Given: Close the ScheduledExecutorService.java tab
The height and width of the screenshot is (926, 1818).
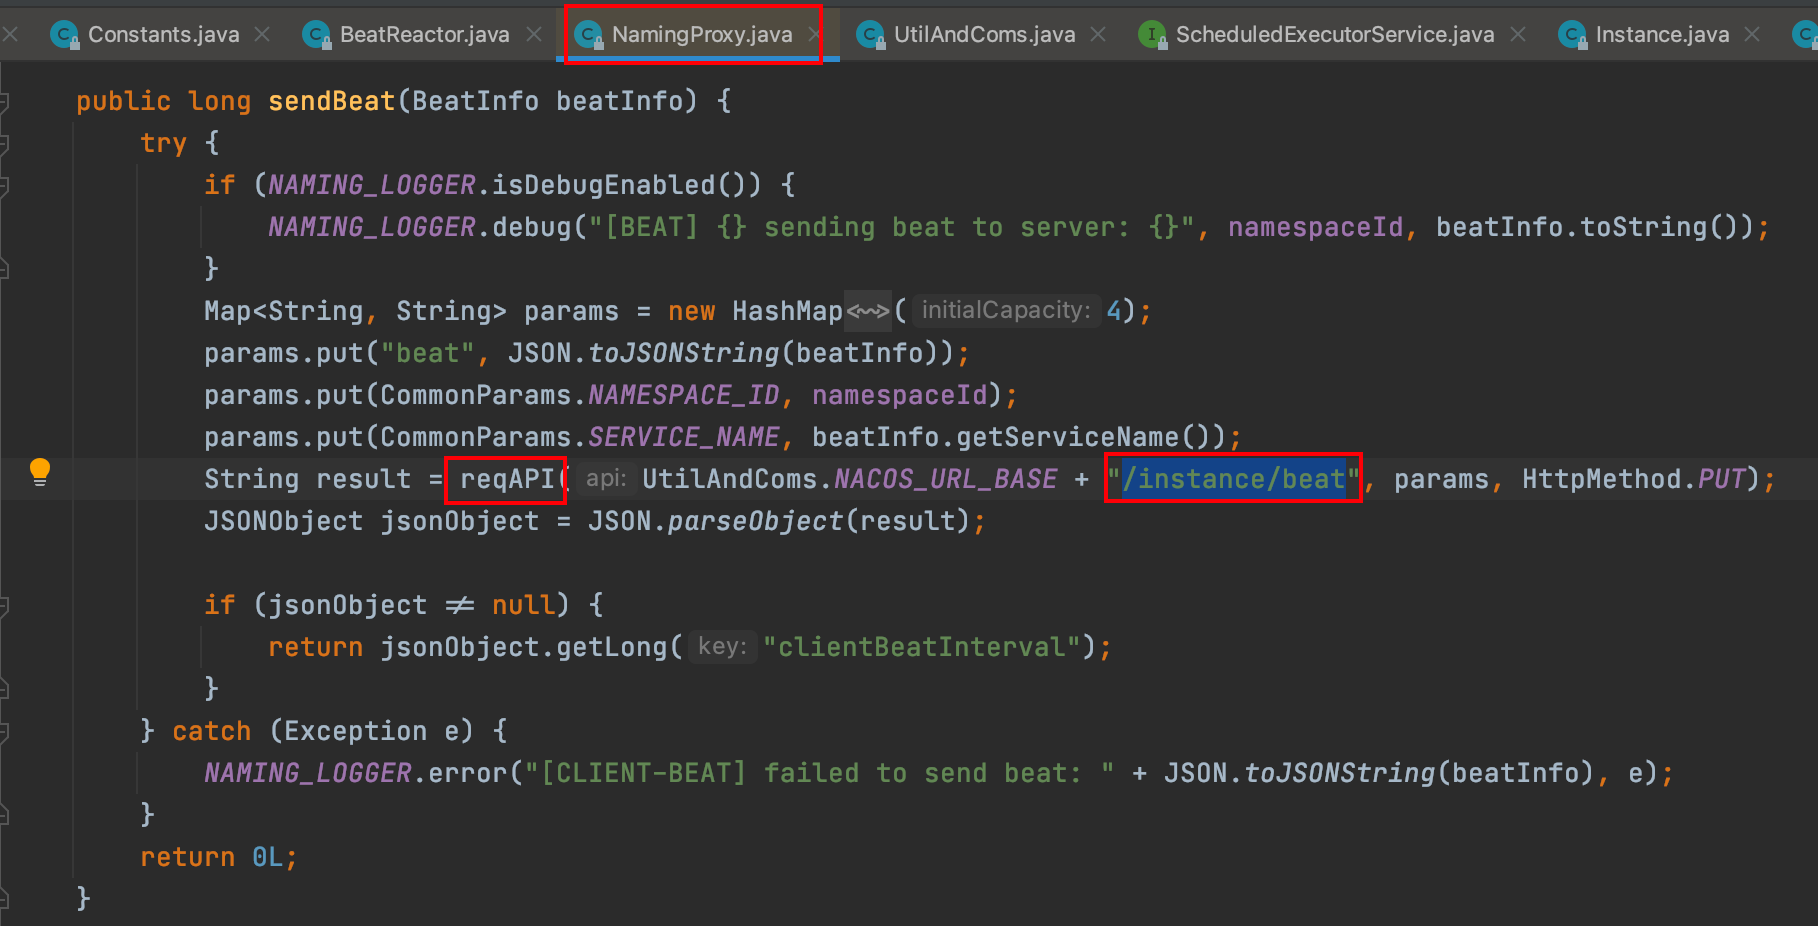Looking at the screenshot, I should [1518, 35].
